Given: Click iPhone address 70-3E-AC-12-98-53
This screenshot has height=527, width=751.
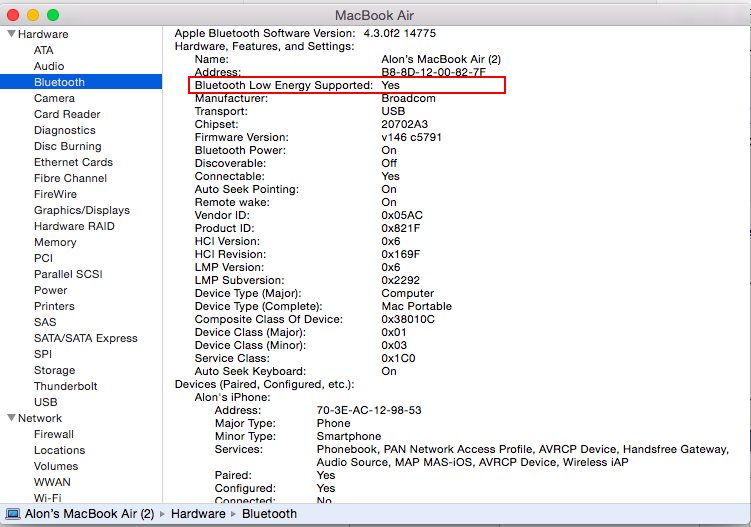Looking at the screenshot, I should (369, 410).
